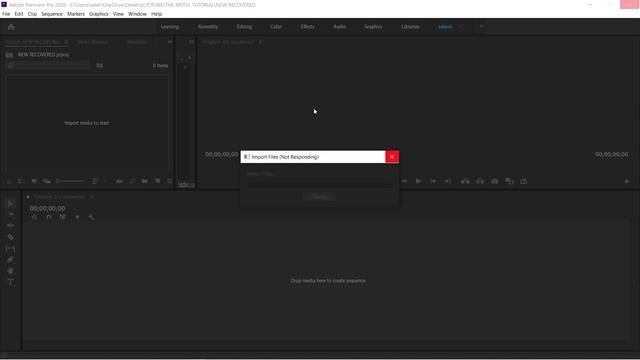This screenshot has width=640, height=360.
Task: Click Find icon in Project panel footer
Action: [132, 181]
